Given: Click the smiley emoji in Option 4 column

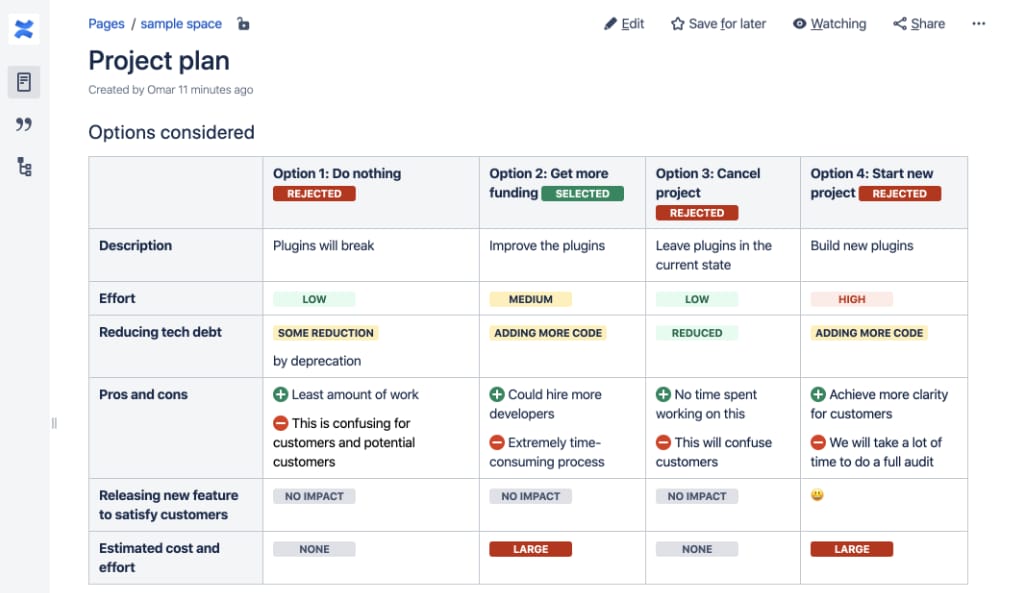Looking at the screenshot, I should [817, 495].
